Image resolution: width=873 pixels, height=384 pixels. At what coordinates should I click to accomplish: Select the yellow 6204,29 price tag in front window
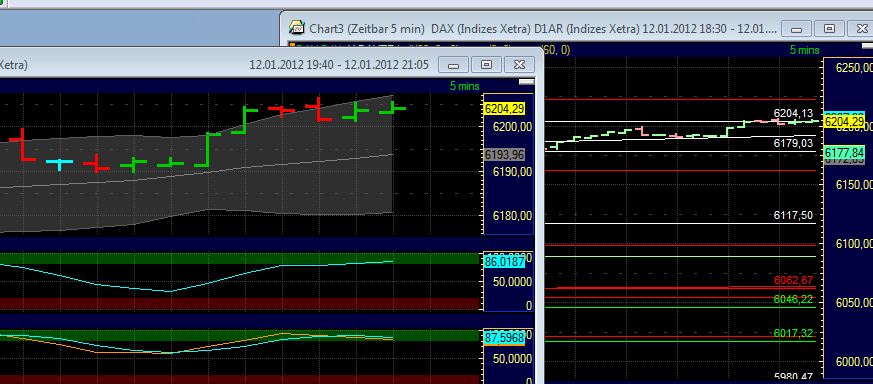pyautogui.click(x=504, y=110)
